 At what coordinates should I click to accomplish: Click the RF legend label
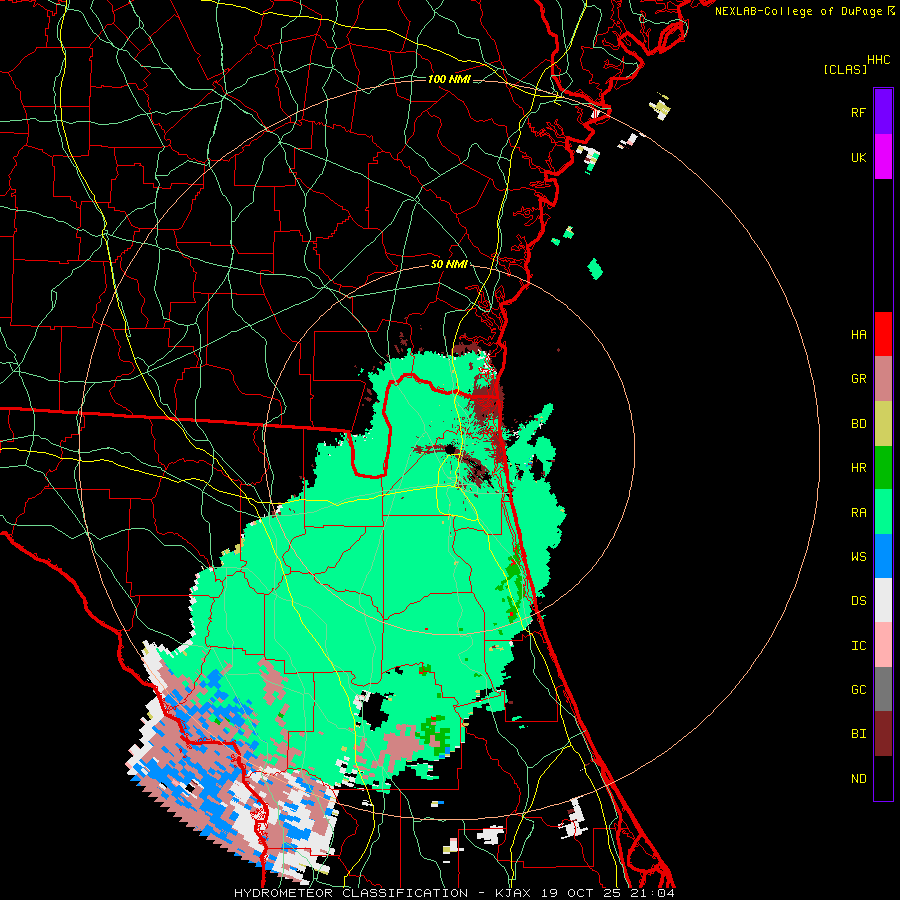(x=858, y=112)
